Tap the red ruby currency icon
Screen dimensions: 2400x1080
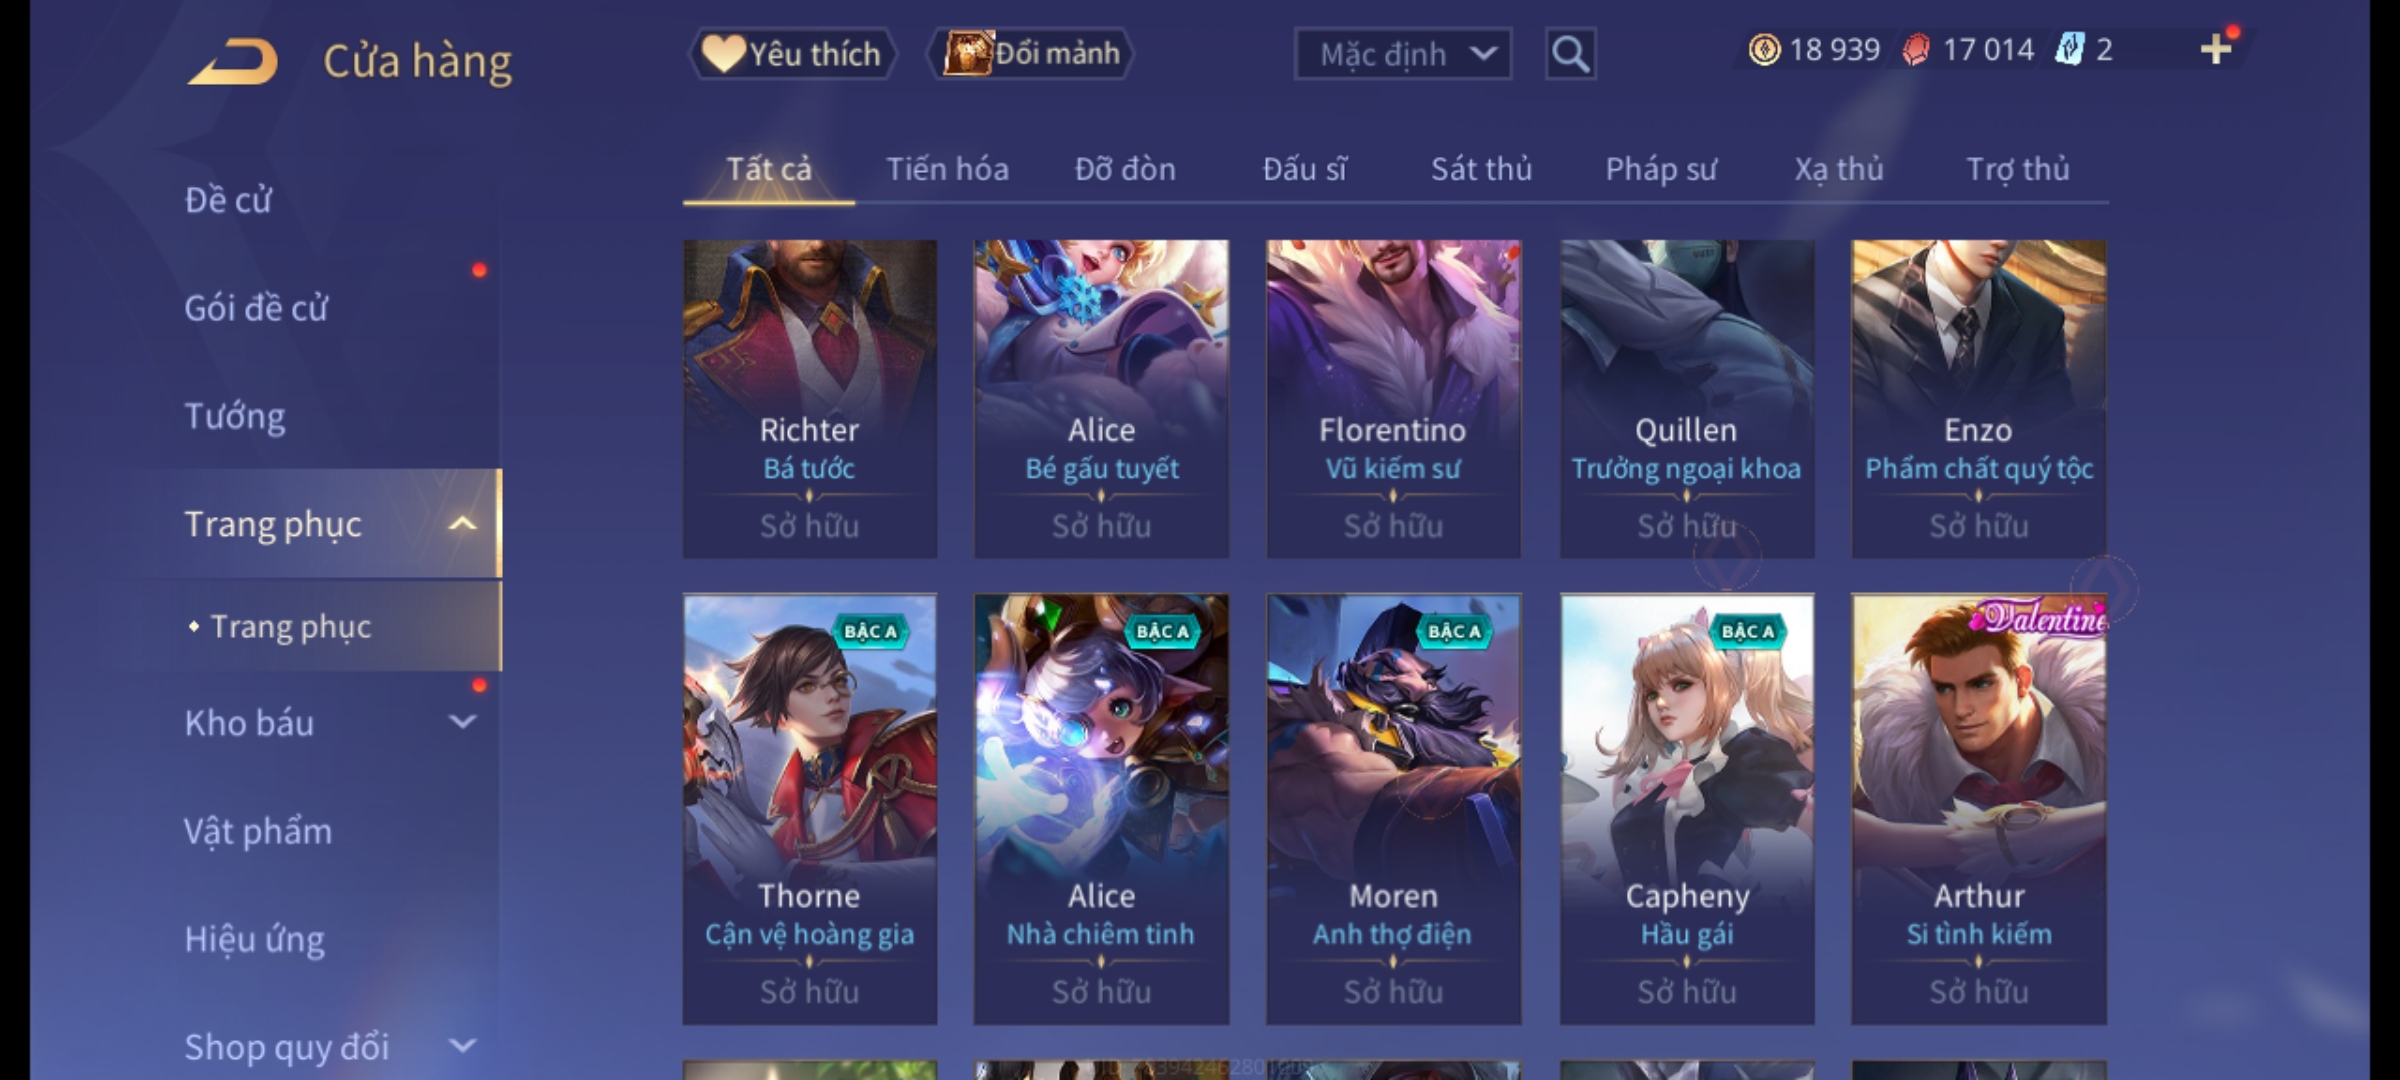pos(1916,50)
